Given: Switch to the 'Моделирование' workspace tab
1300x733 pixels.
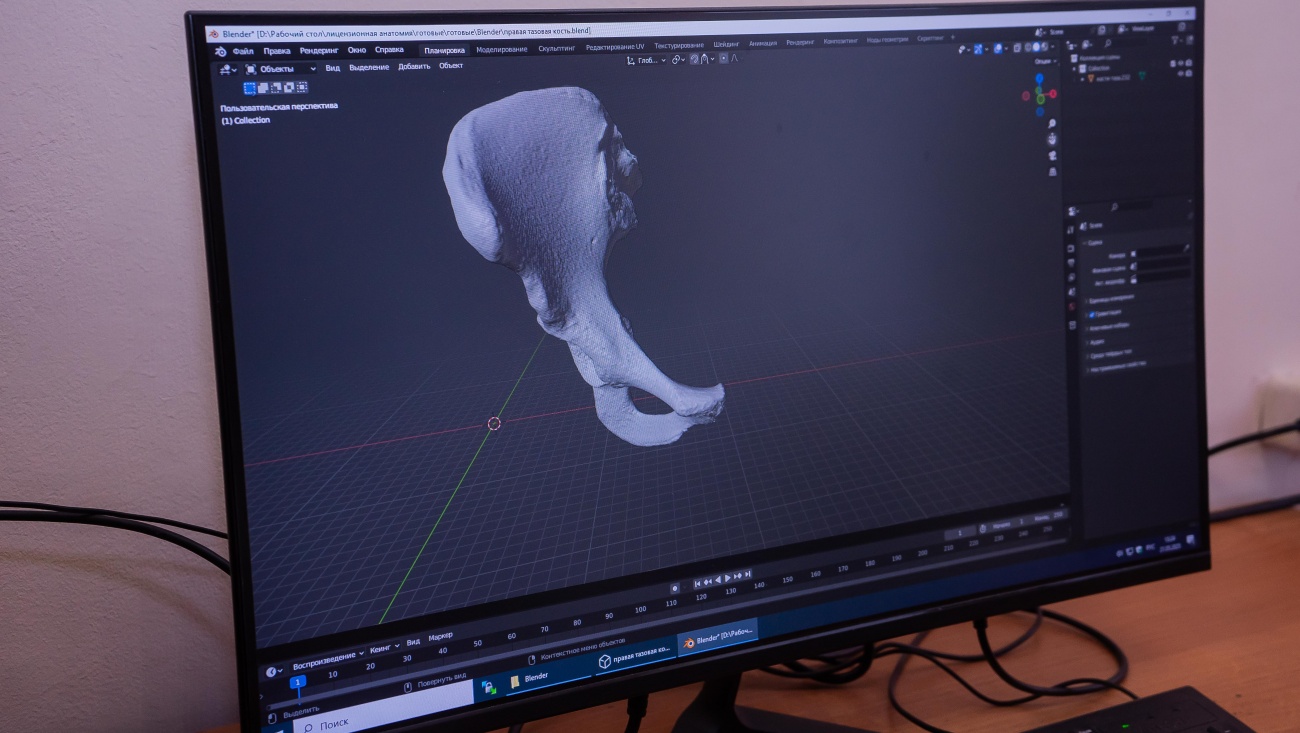Looking at the screenshot, I should tap(501, 49).
